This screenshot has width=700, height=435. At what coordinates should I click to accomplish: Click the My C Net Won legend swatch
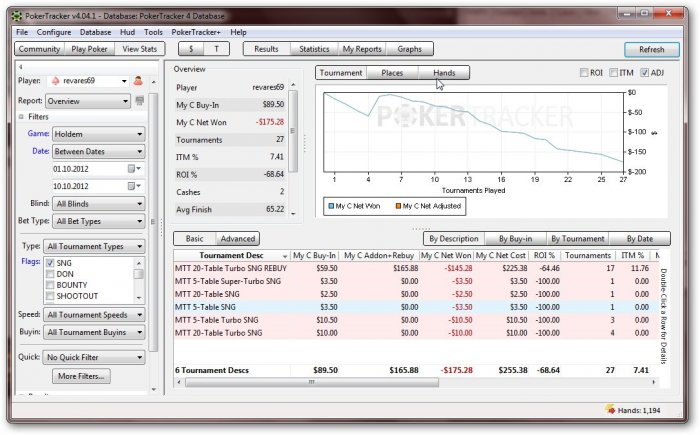click(331, 206)
